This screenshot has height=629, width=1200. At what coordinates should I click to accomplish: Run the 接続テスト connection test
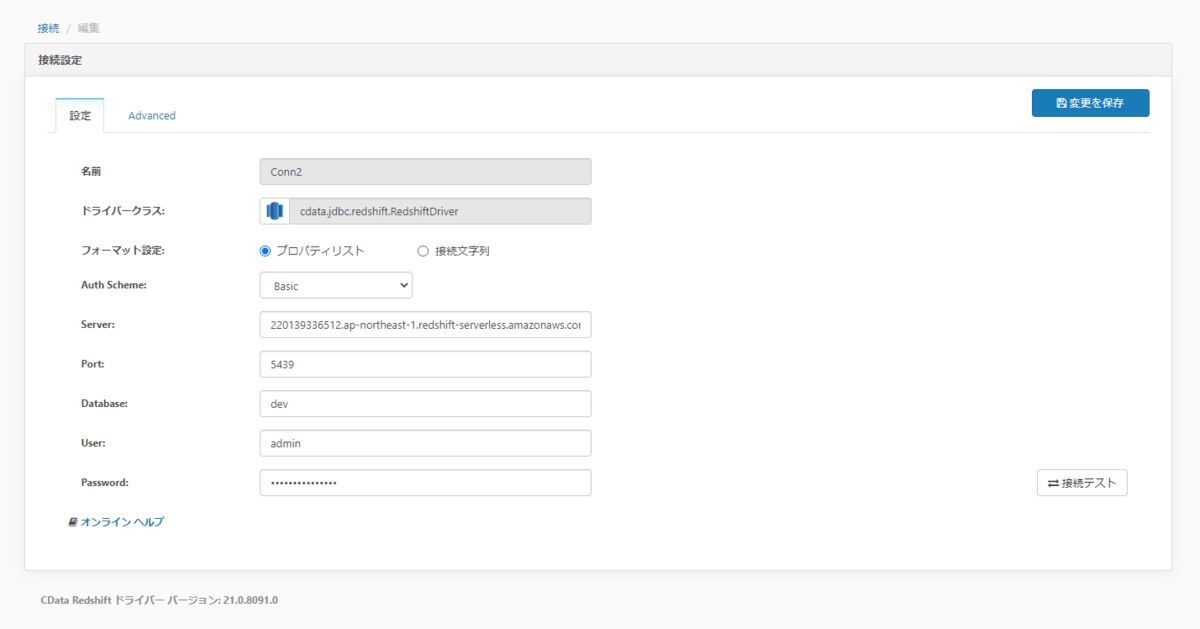[1082, 483]
